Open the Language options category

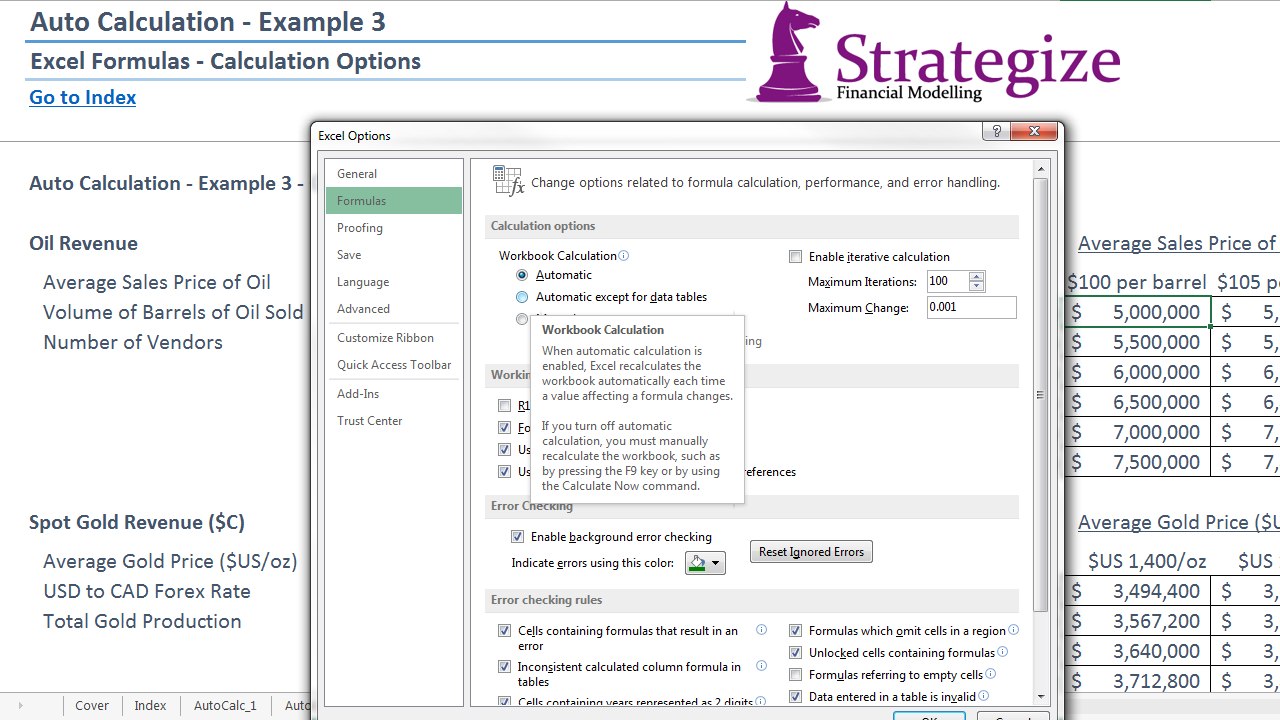coord(394,282)
